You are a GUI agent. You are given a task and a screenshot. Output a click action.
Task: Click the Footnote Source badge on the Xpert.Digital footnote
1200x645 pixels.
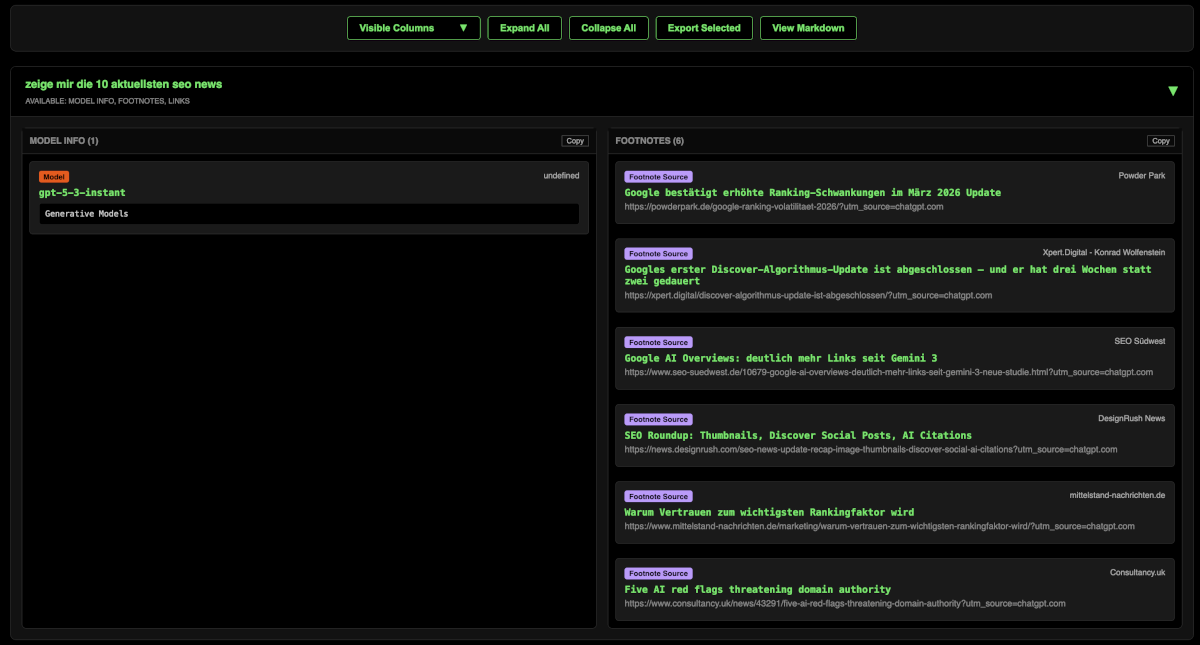pyautogui.click(x=658, y=253)
